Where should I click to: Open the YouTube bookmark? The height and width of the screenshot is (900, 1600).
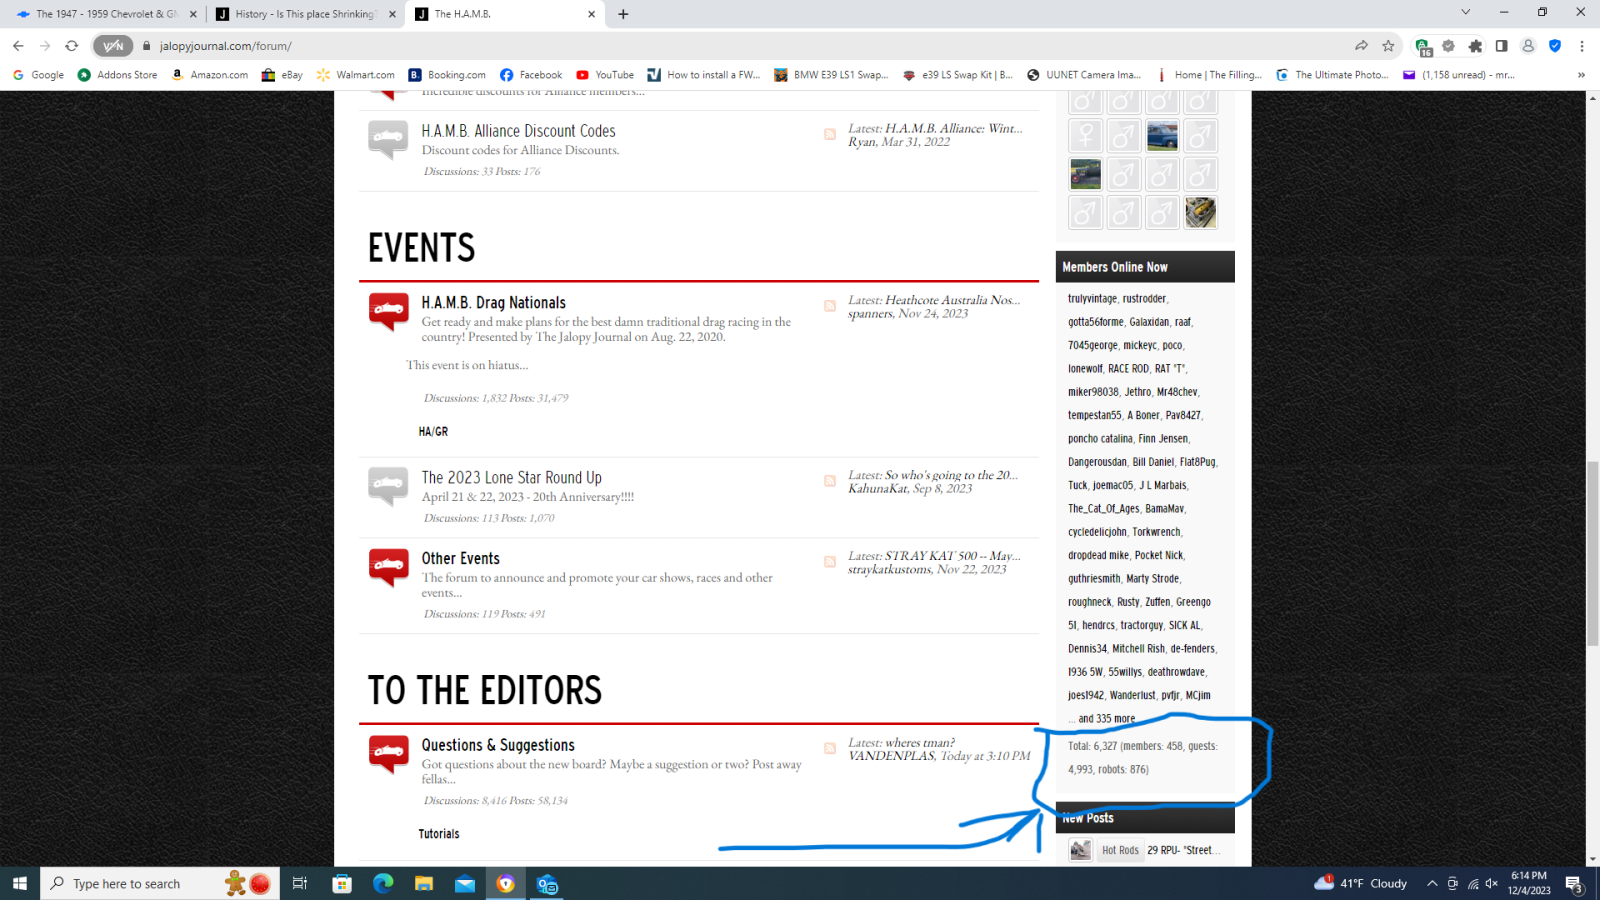[605, 75]
